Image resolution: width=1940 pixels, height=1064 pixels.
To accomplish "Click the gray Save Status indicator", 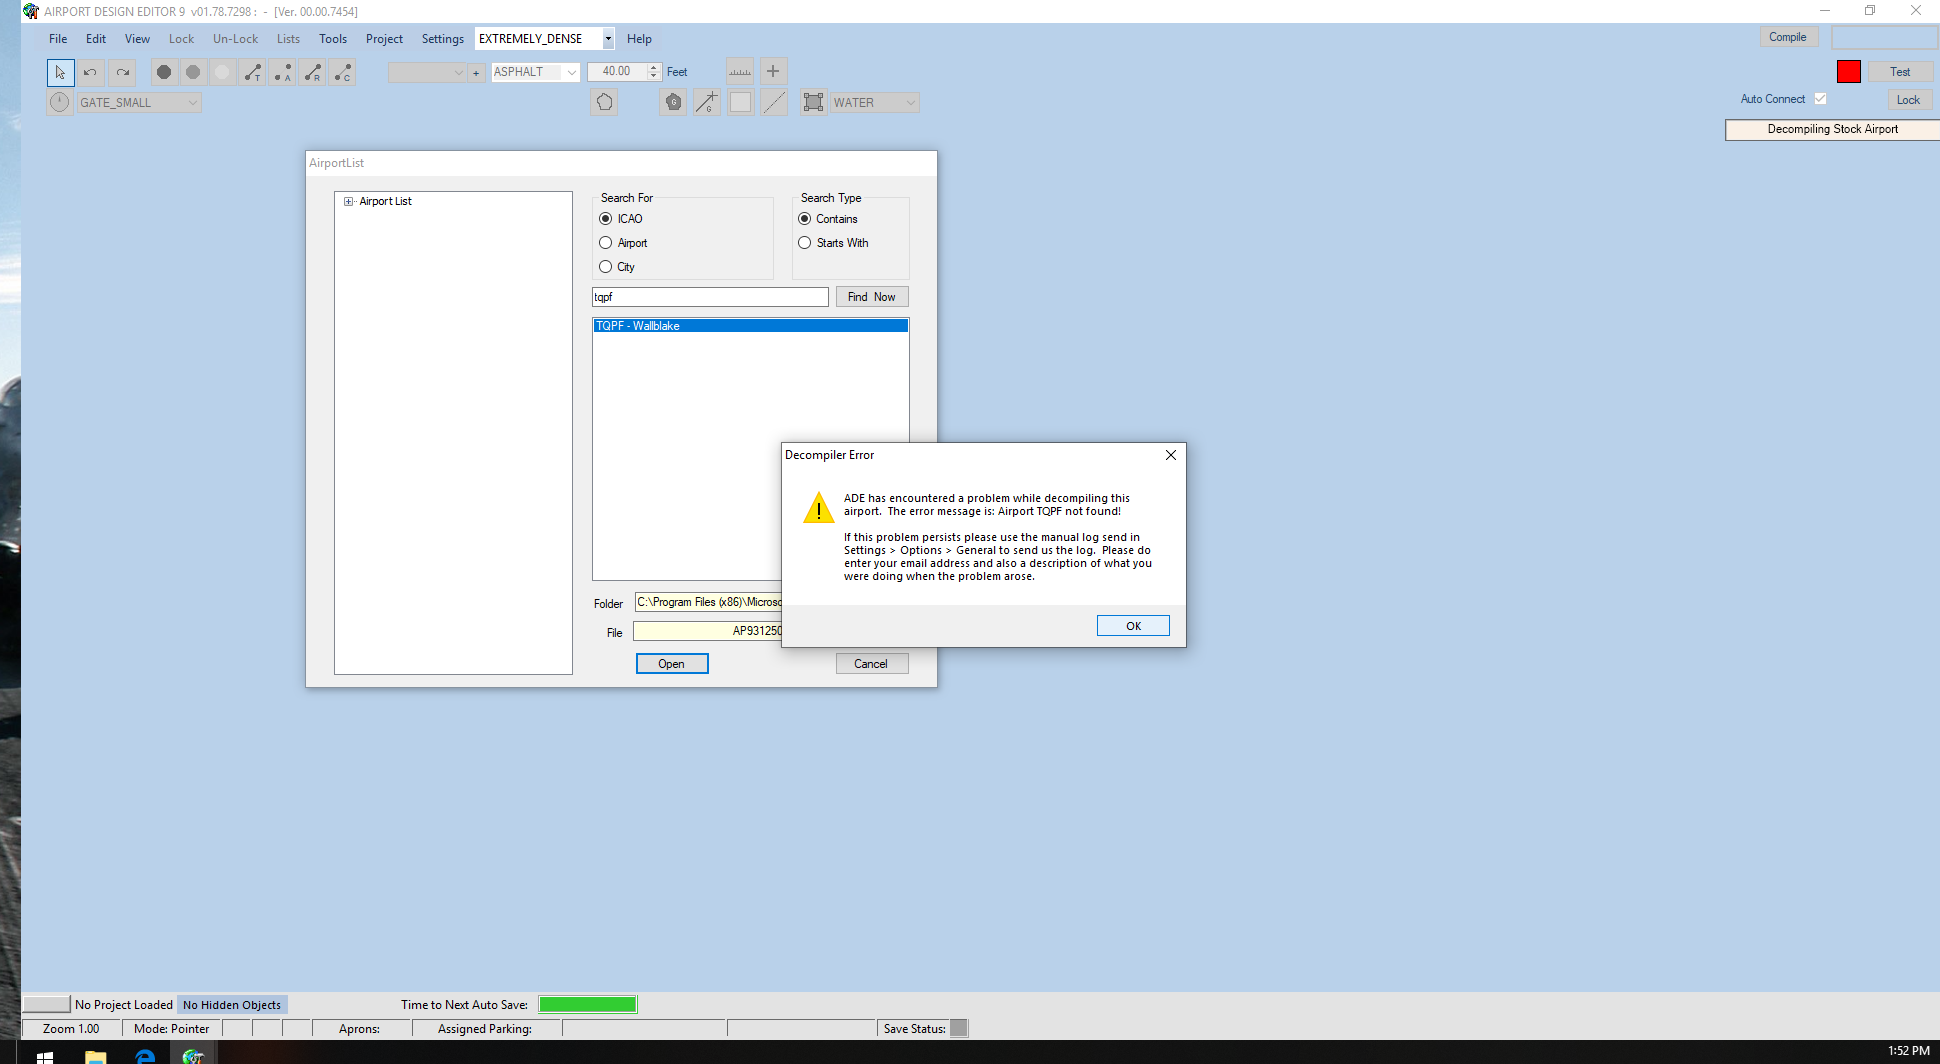I will click(959, 1028).
